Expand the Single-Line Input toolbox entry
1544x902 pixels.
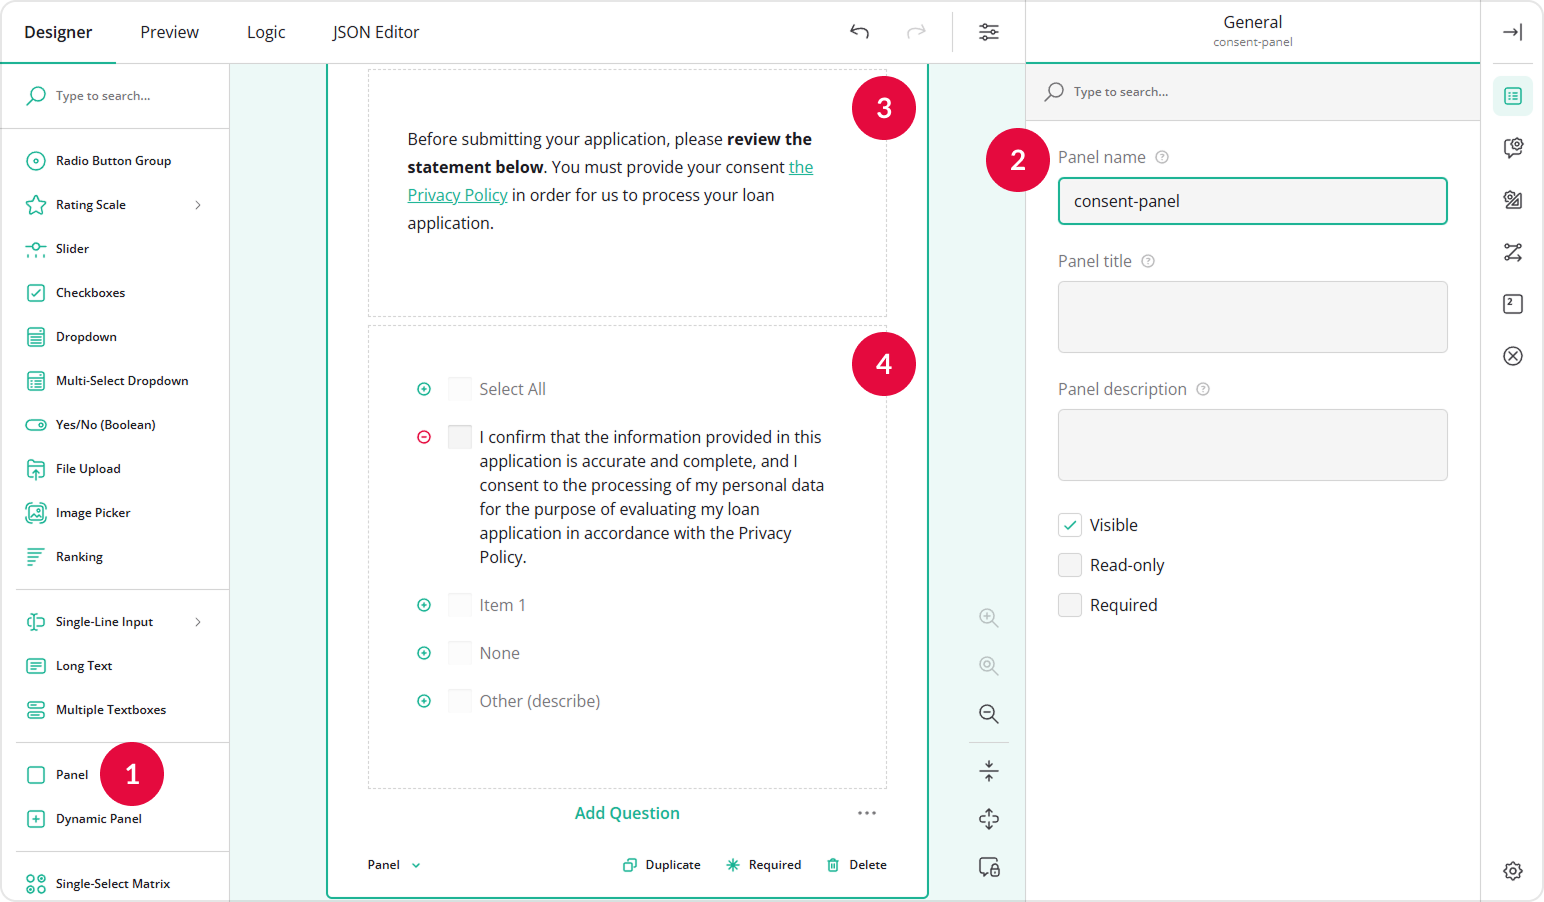click(x=199, y=621)
